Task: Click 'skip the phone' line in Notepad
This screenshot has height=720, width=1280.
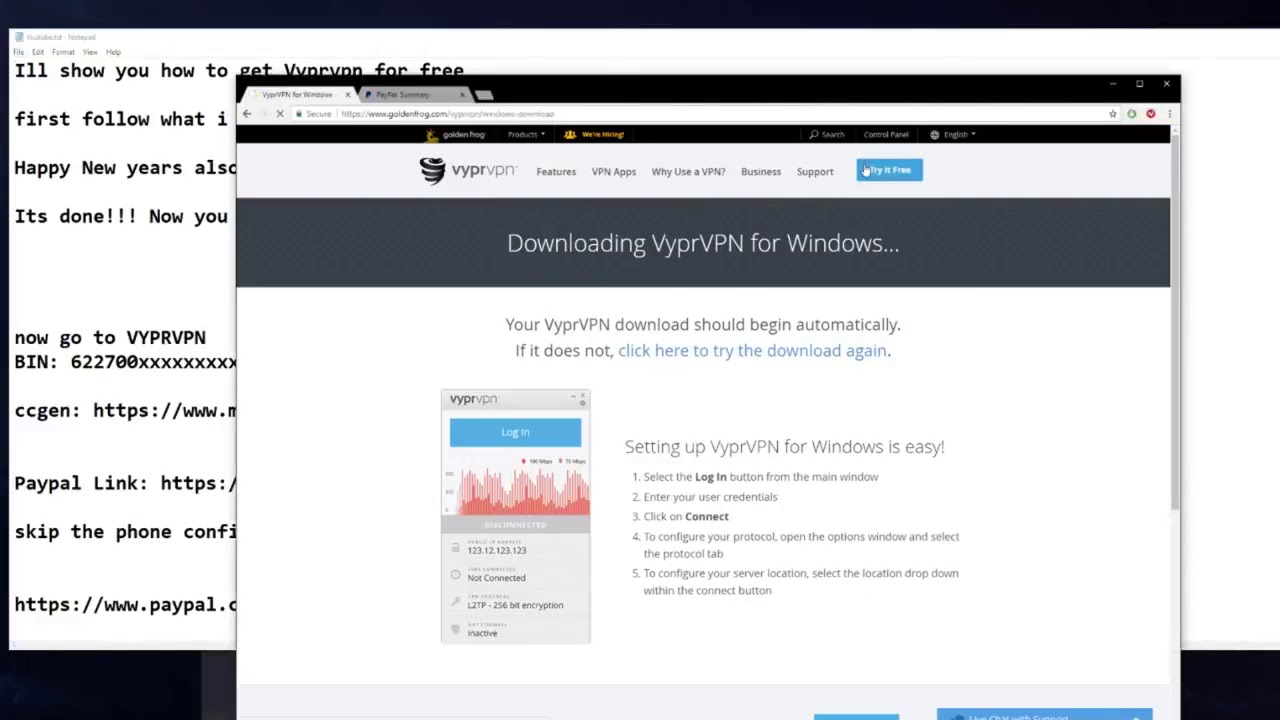Action: pyautogui.click(x=125, y=532)
